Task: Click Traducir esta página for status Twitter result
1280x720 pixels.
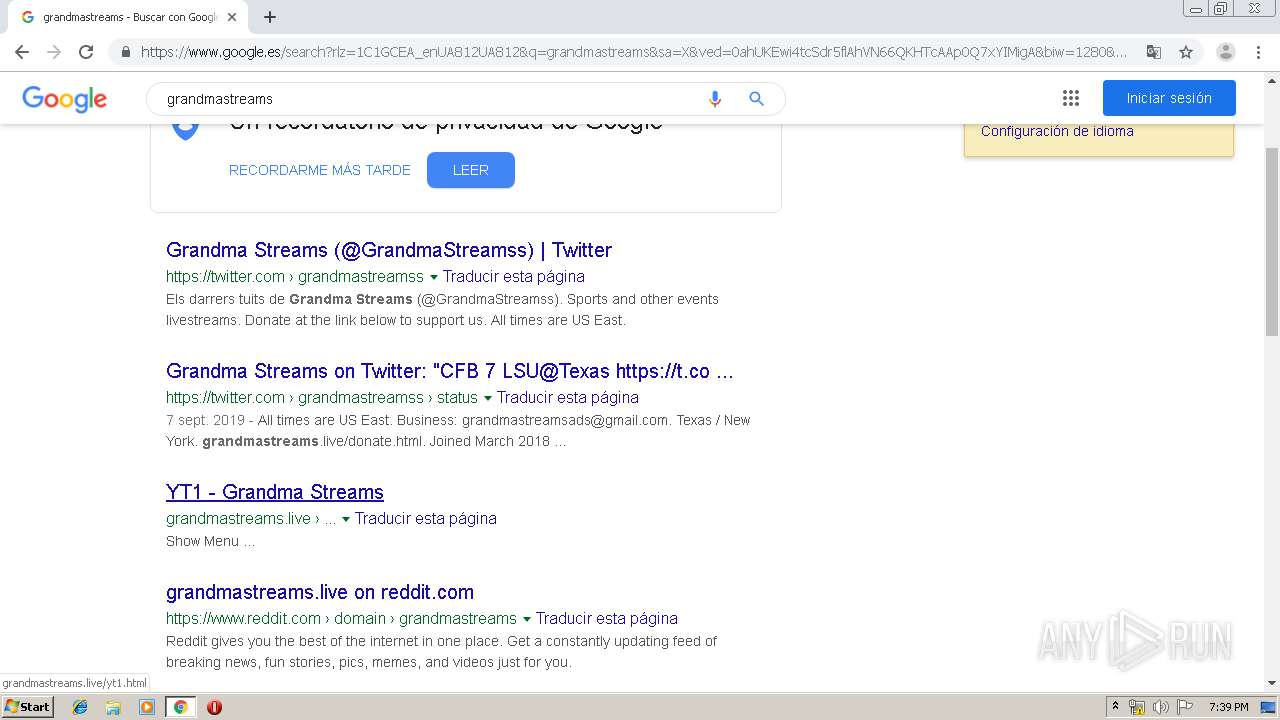Action: (x=568, y=397)
